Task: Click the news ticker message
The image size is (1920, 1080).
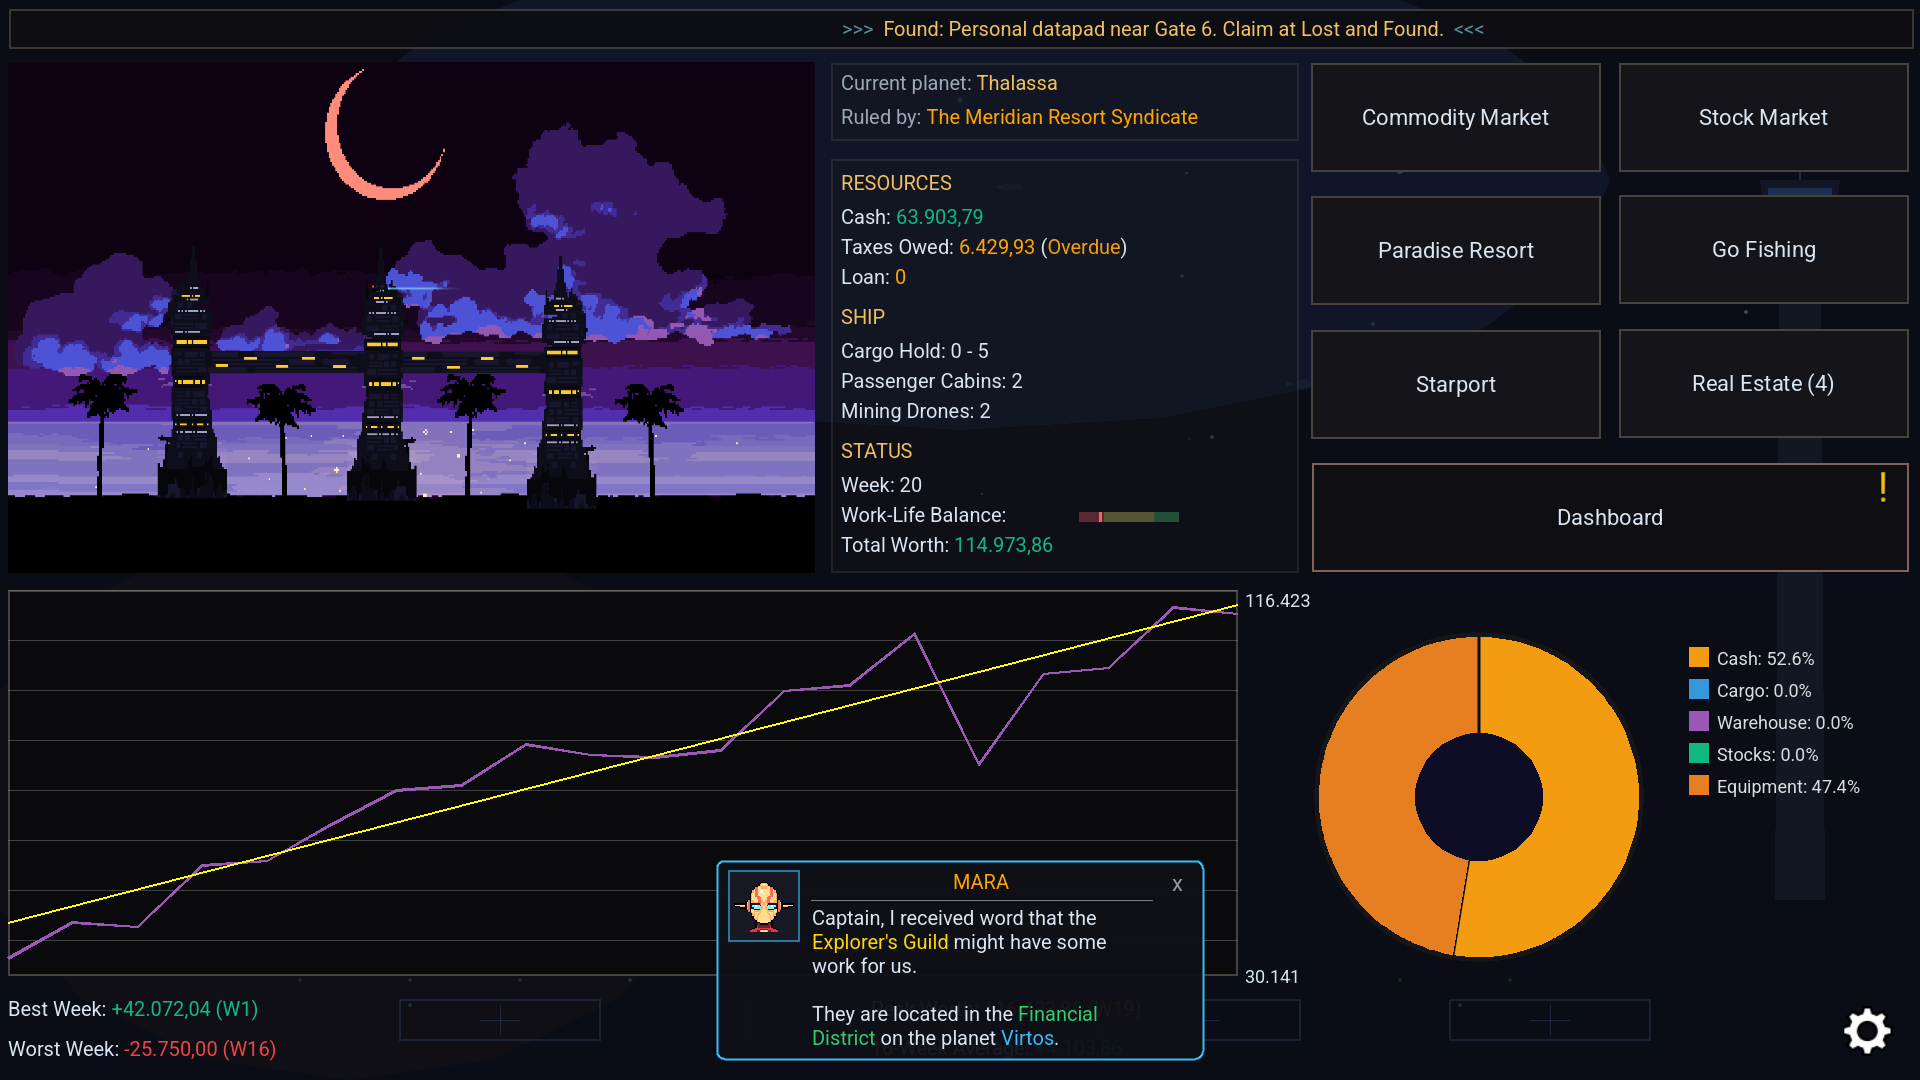Action: point(1163,29)
